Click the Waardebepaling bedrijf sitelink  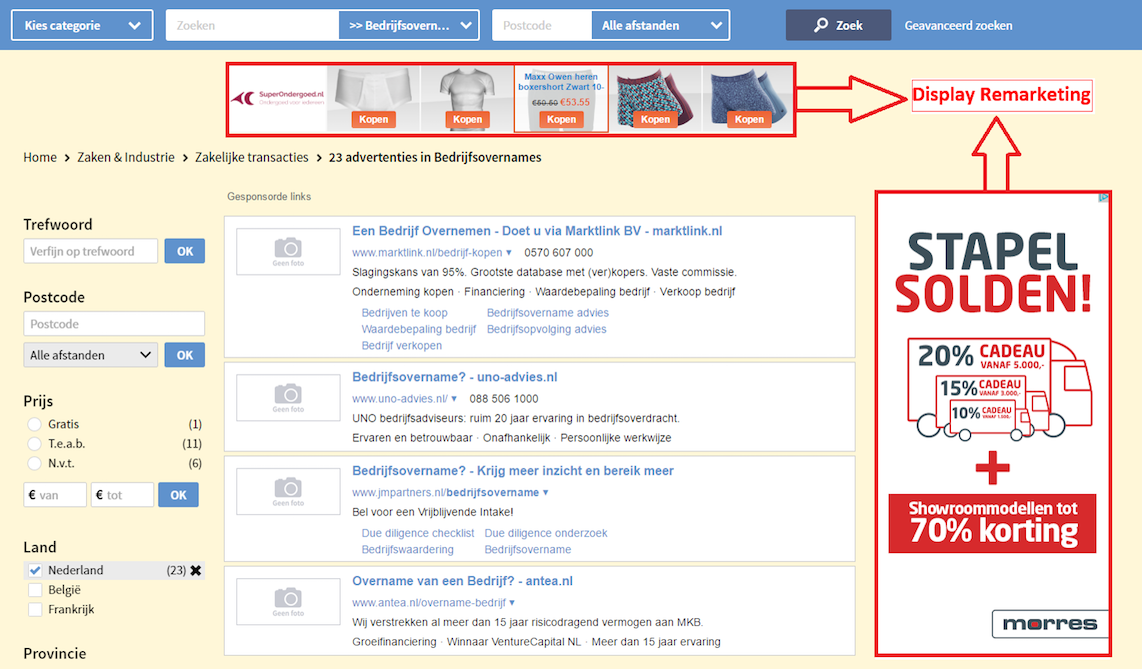coord(419,329)
